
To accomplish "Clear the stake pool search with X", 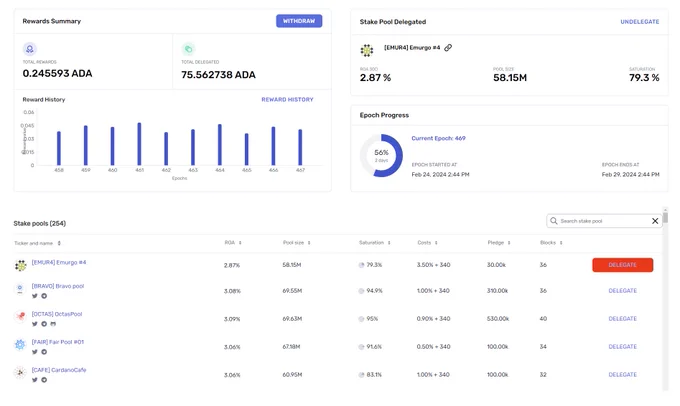I will [655, 221].
